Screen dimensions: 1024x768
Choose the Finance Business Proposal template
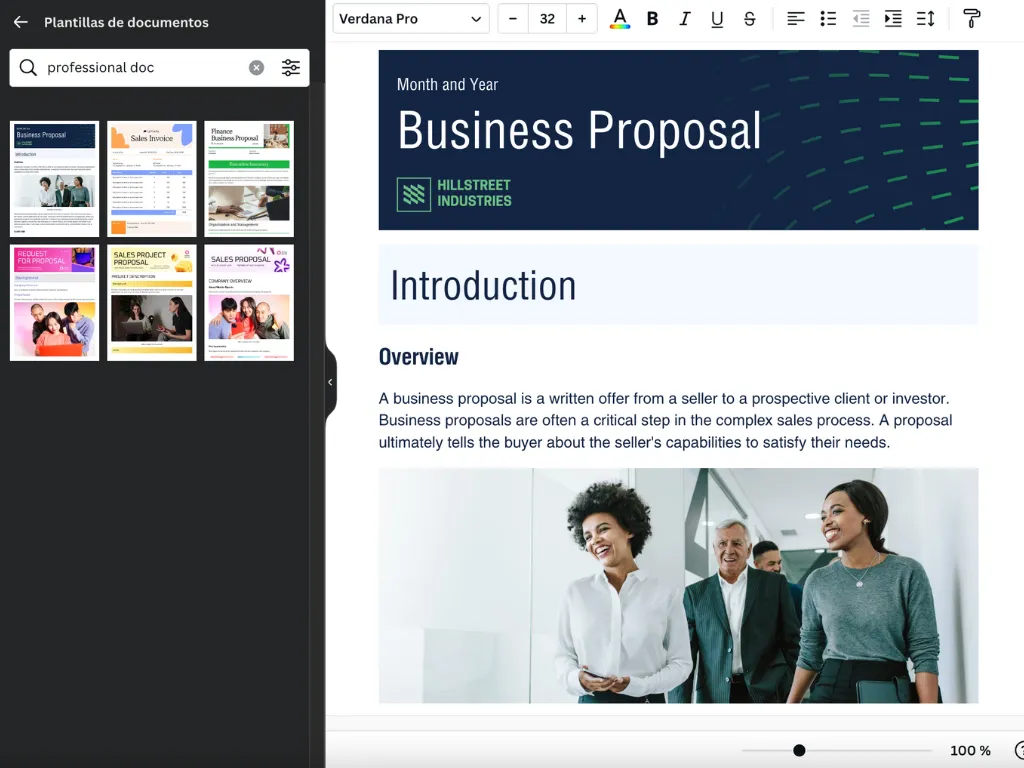249,179
